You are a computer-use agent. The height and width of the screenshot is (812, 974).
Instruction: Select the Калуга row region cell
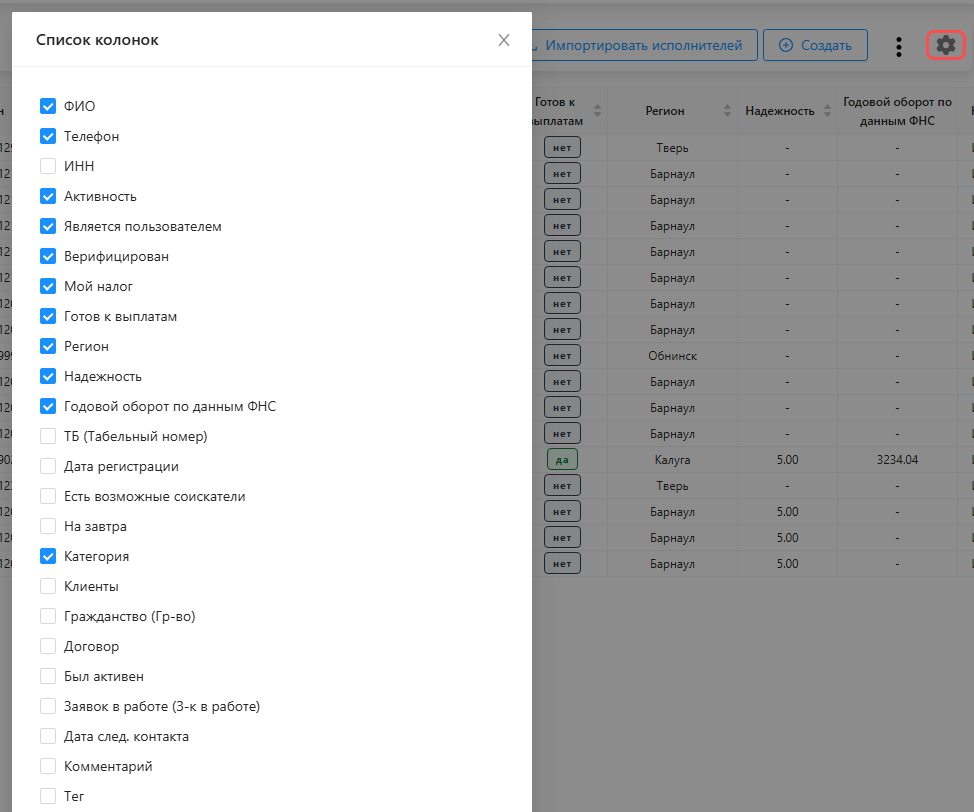coord(672,460)
